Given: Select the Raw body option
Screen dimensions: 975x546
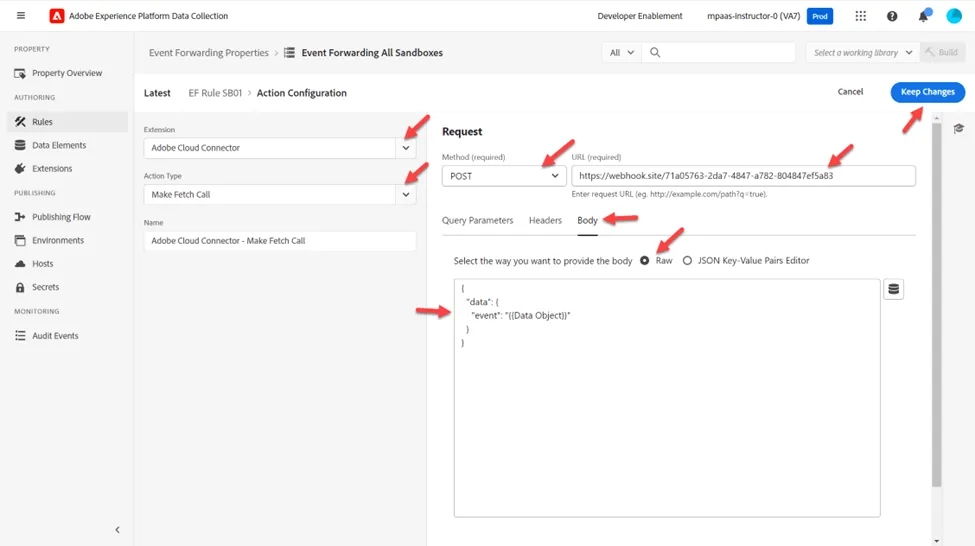Looking at the screenshot, I should (x=644, y=261).
